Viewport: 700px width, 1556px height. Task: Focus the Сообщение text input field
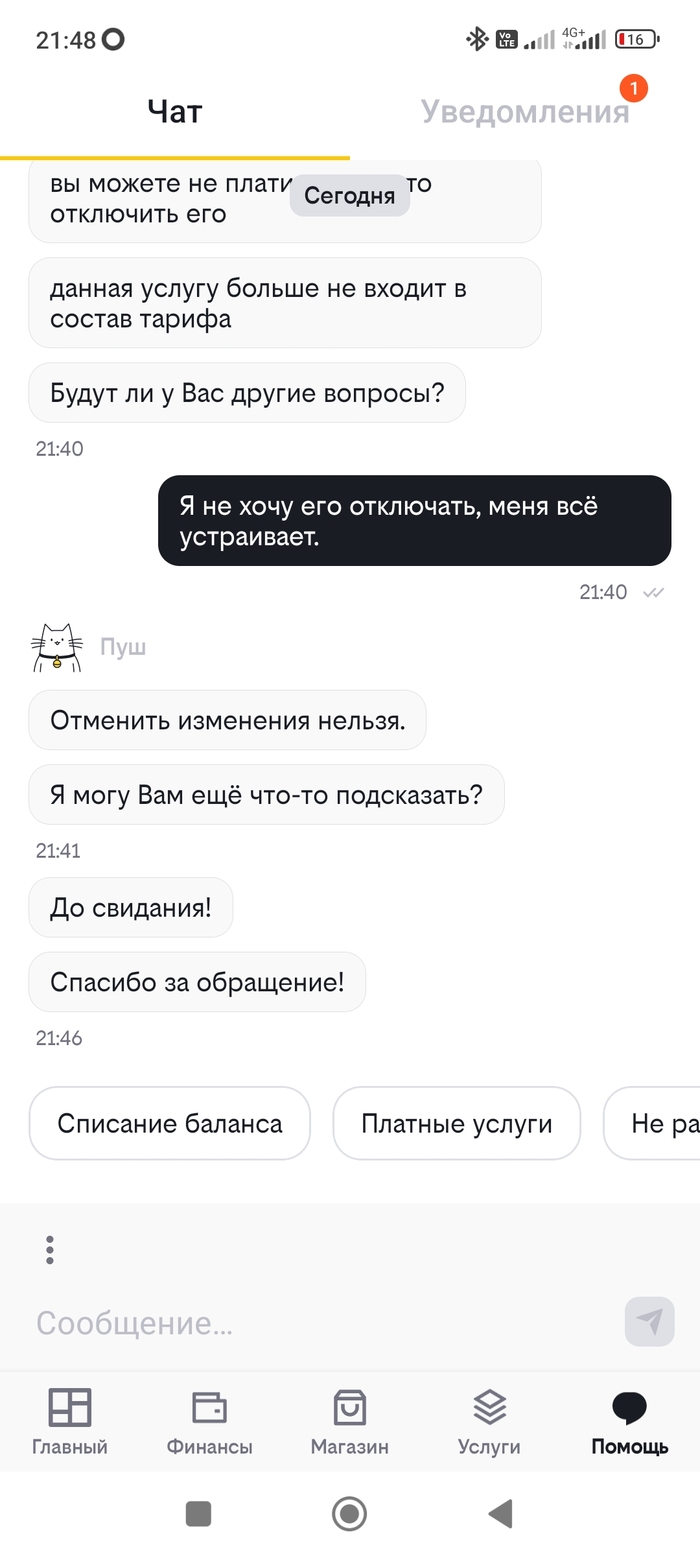pos(320,1323)
